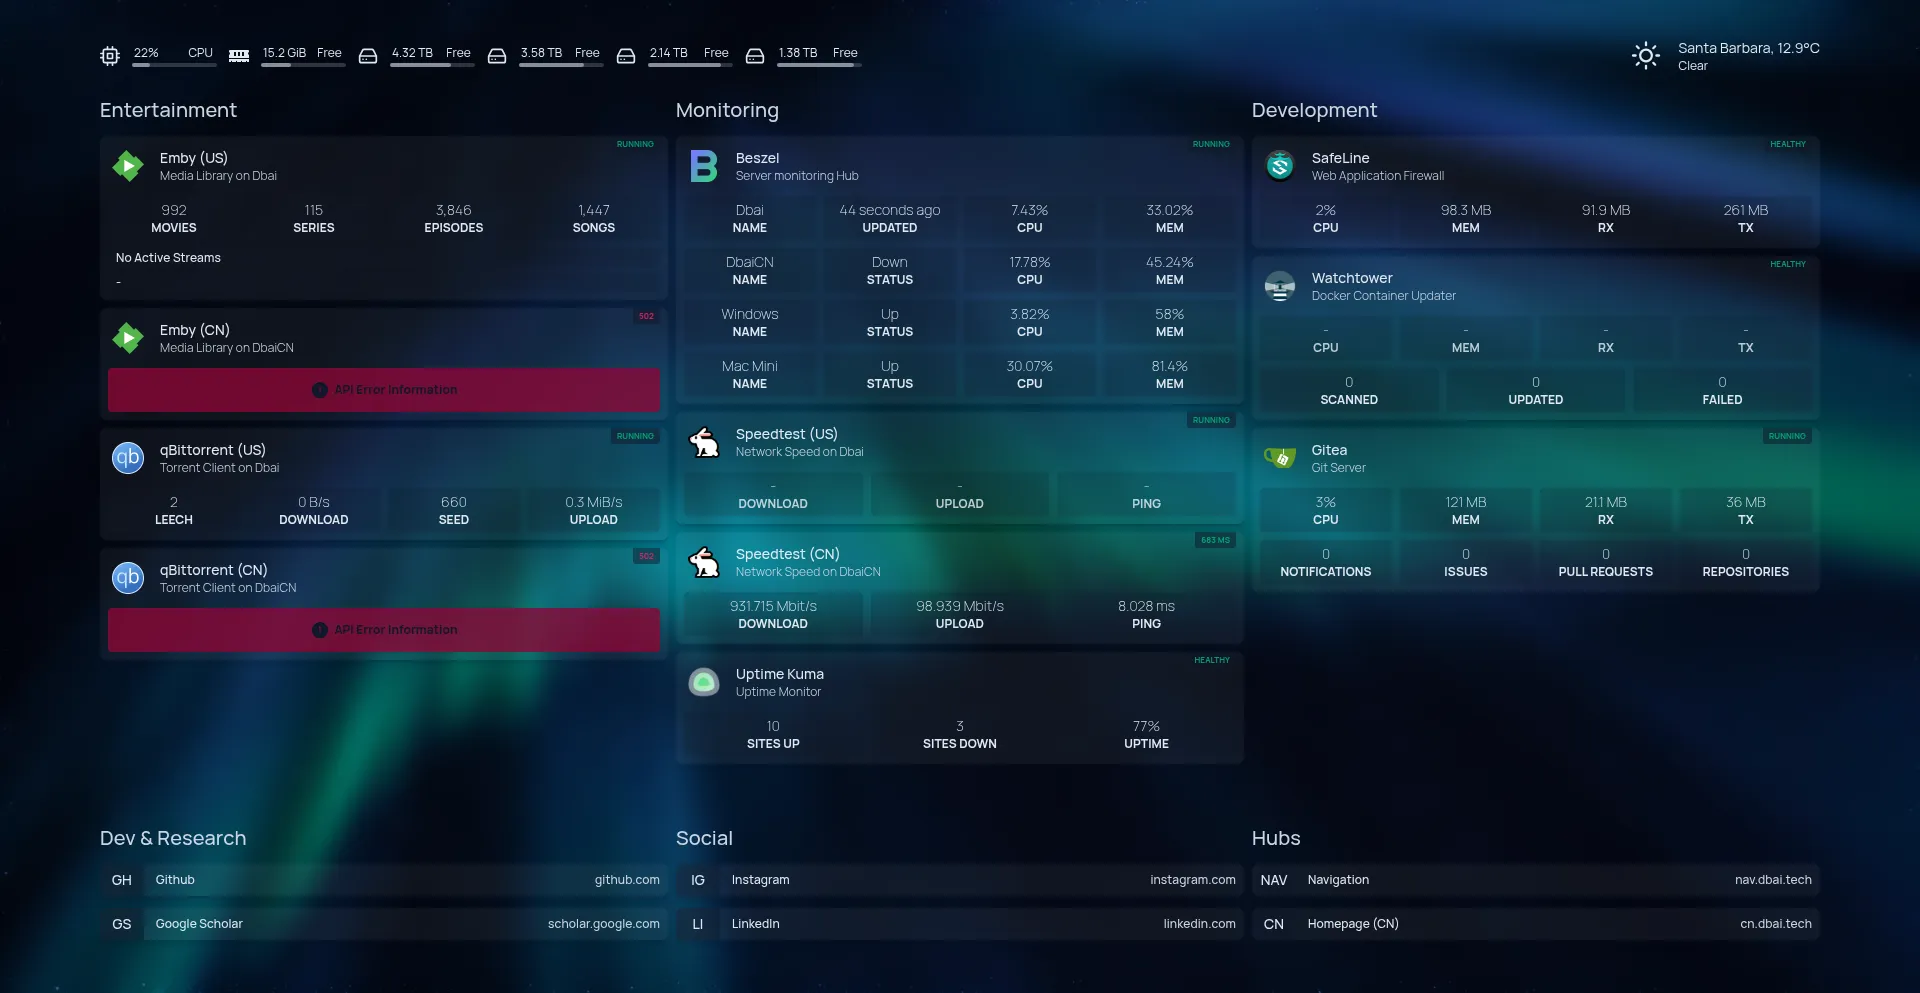Open the Github bookmark link

384,880
